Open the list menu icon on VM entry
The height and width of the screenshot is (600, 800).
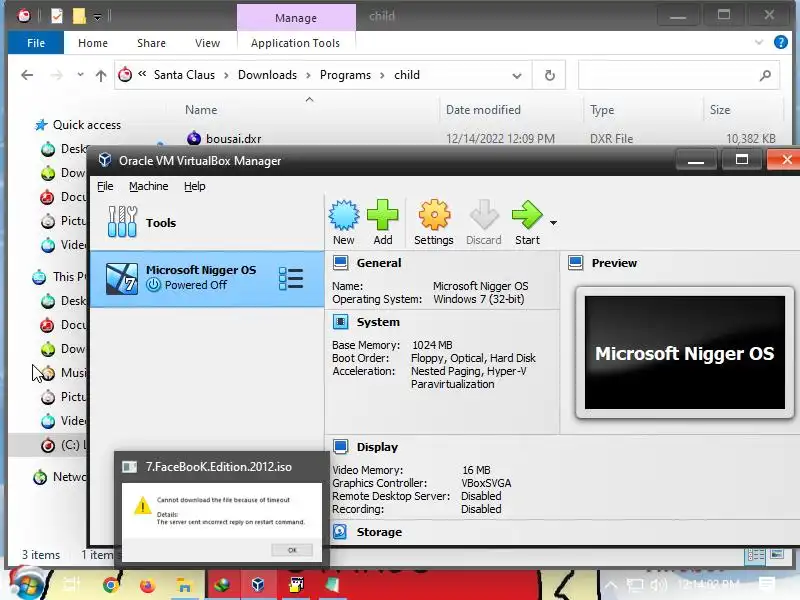[291, 279]
